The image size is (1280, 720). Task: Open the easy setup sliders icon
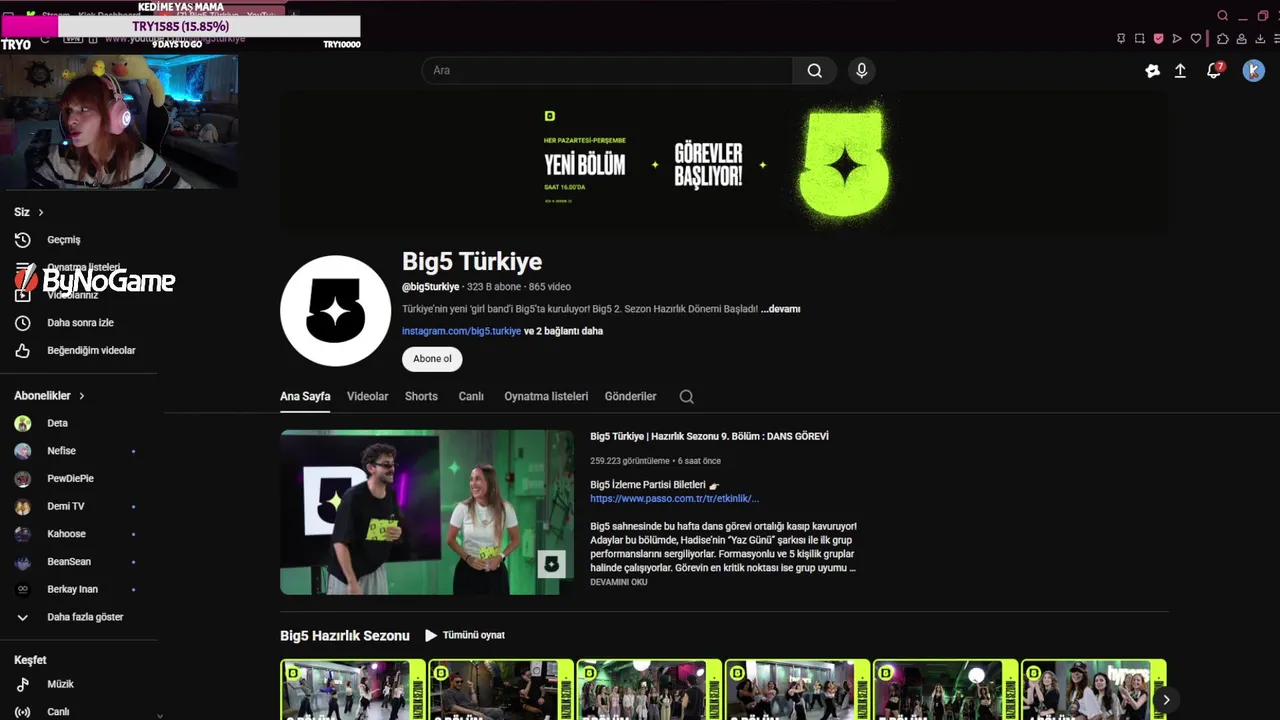pos(1278,39)
